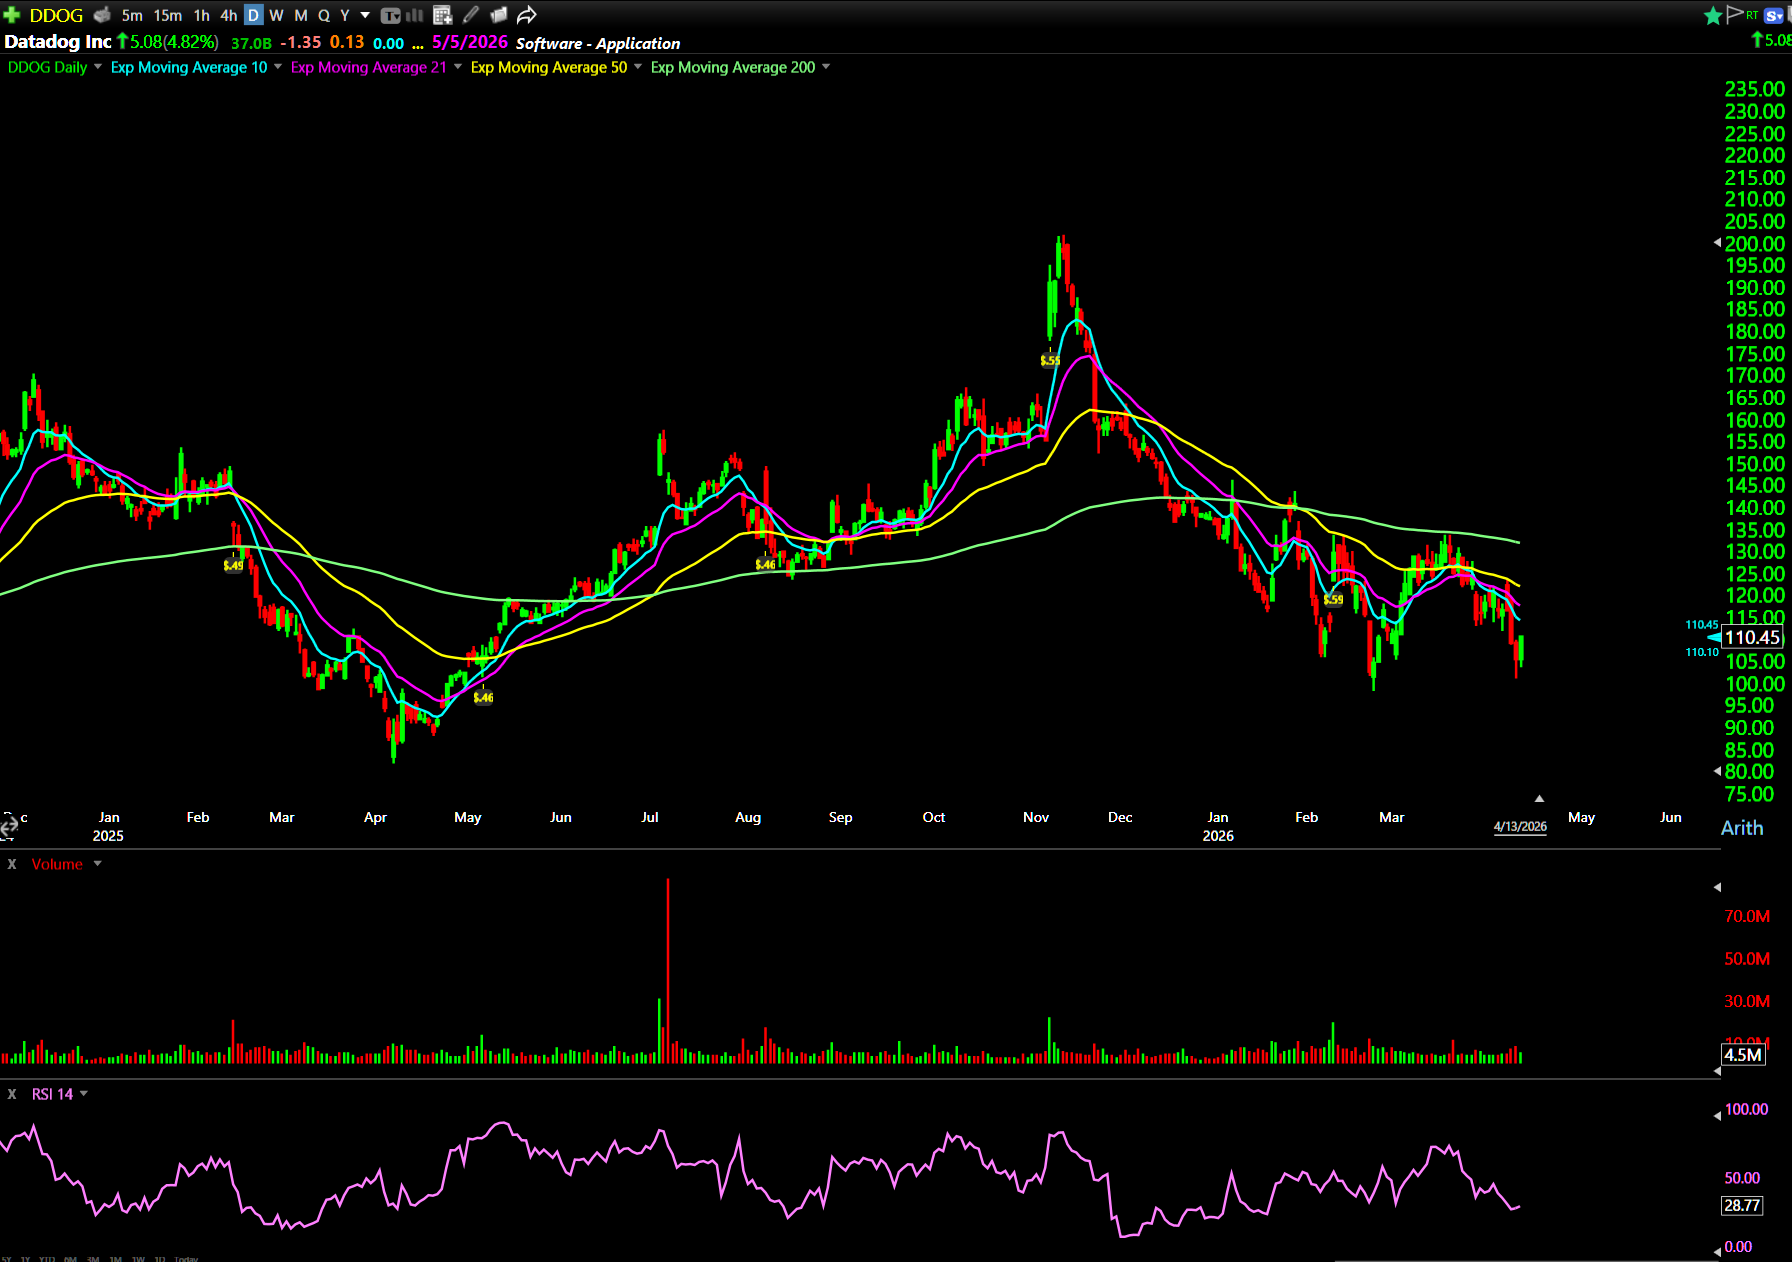Select the 15m timeframe
The width and height of the screenshot is (1792, 1262).
tap(167, 15)
